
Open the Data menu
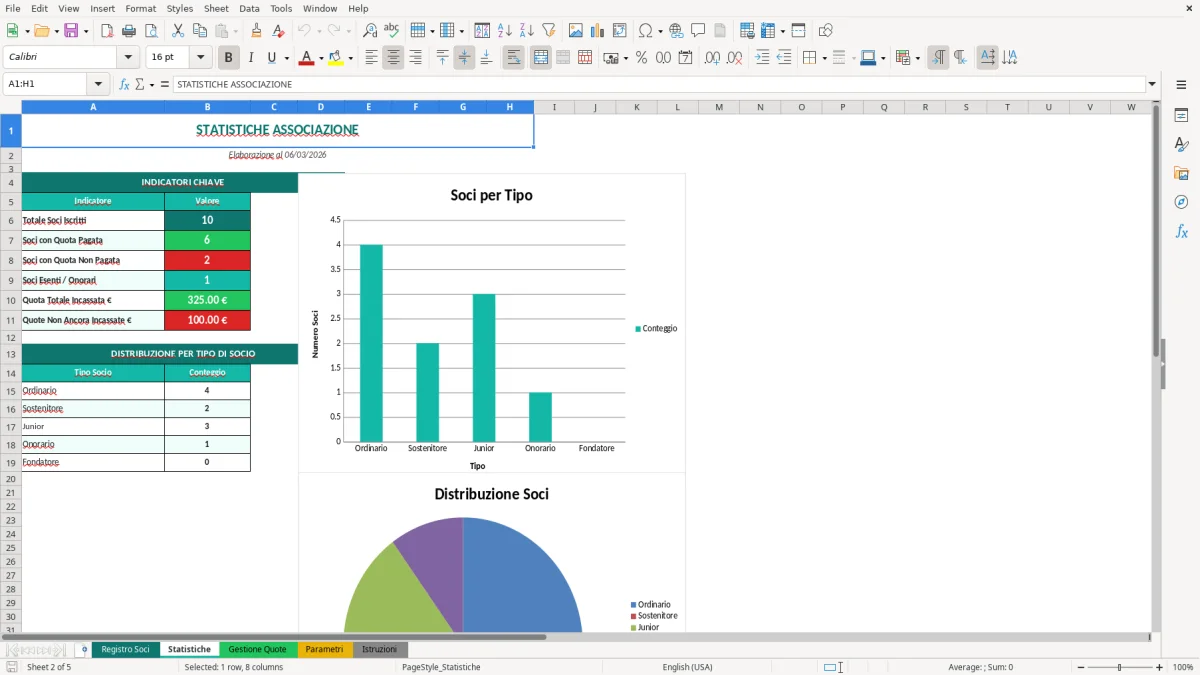point(249,8)
